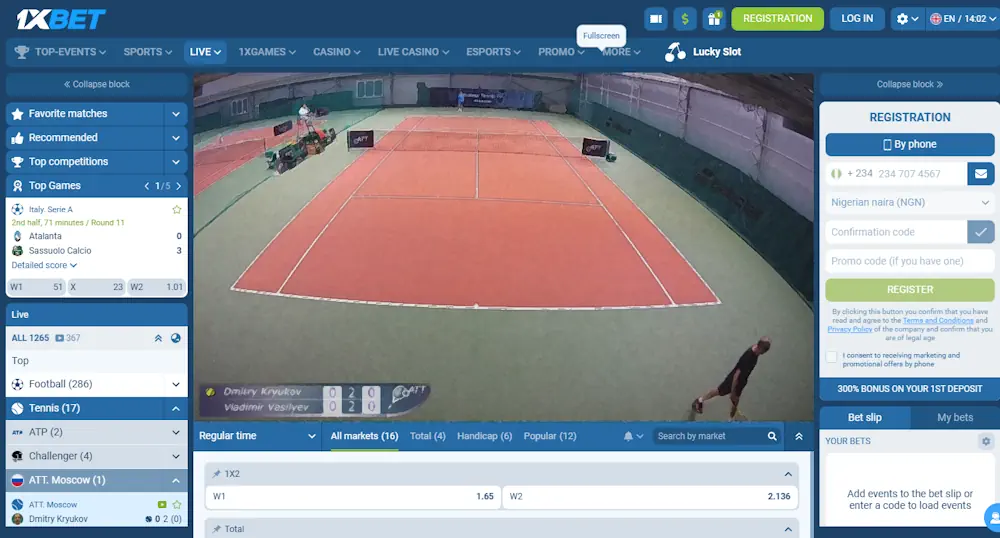Select By phone registration method
Screen dimensions: 1000x538
point(909,145)
